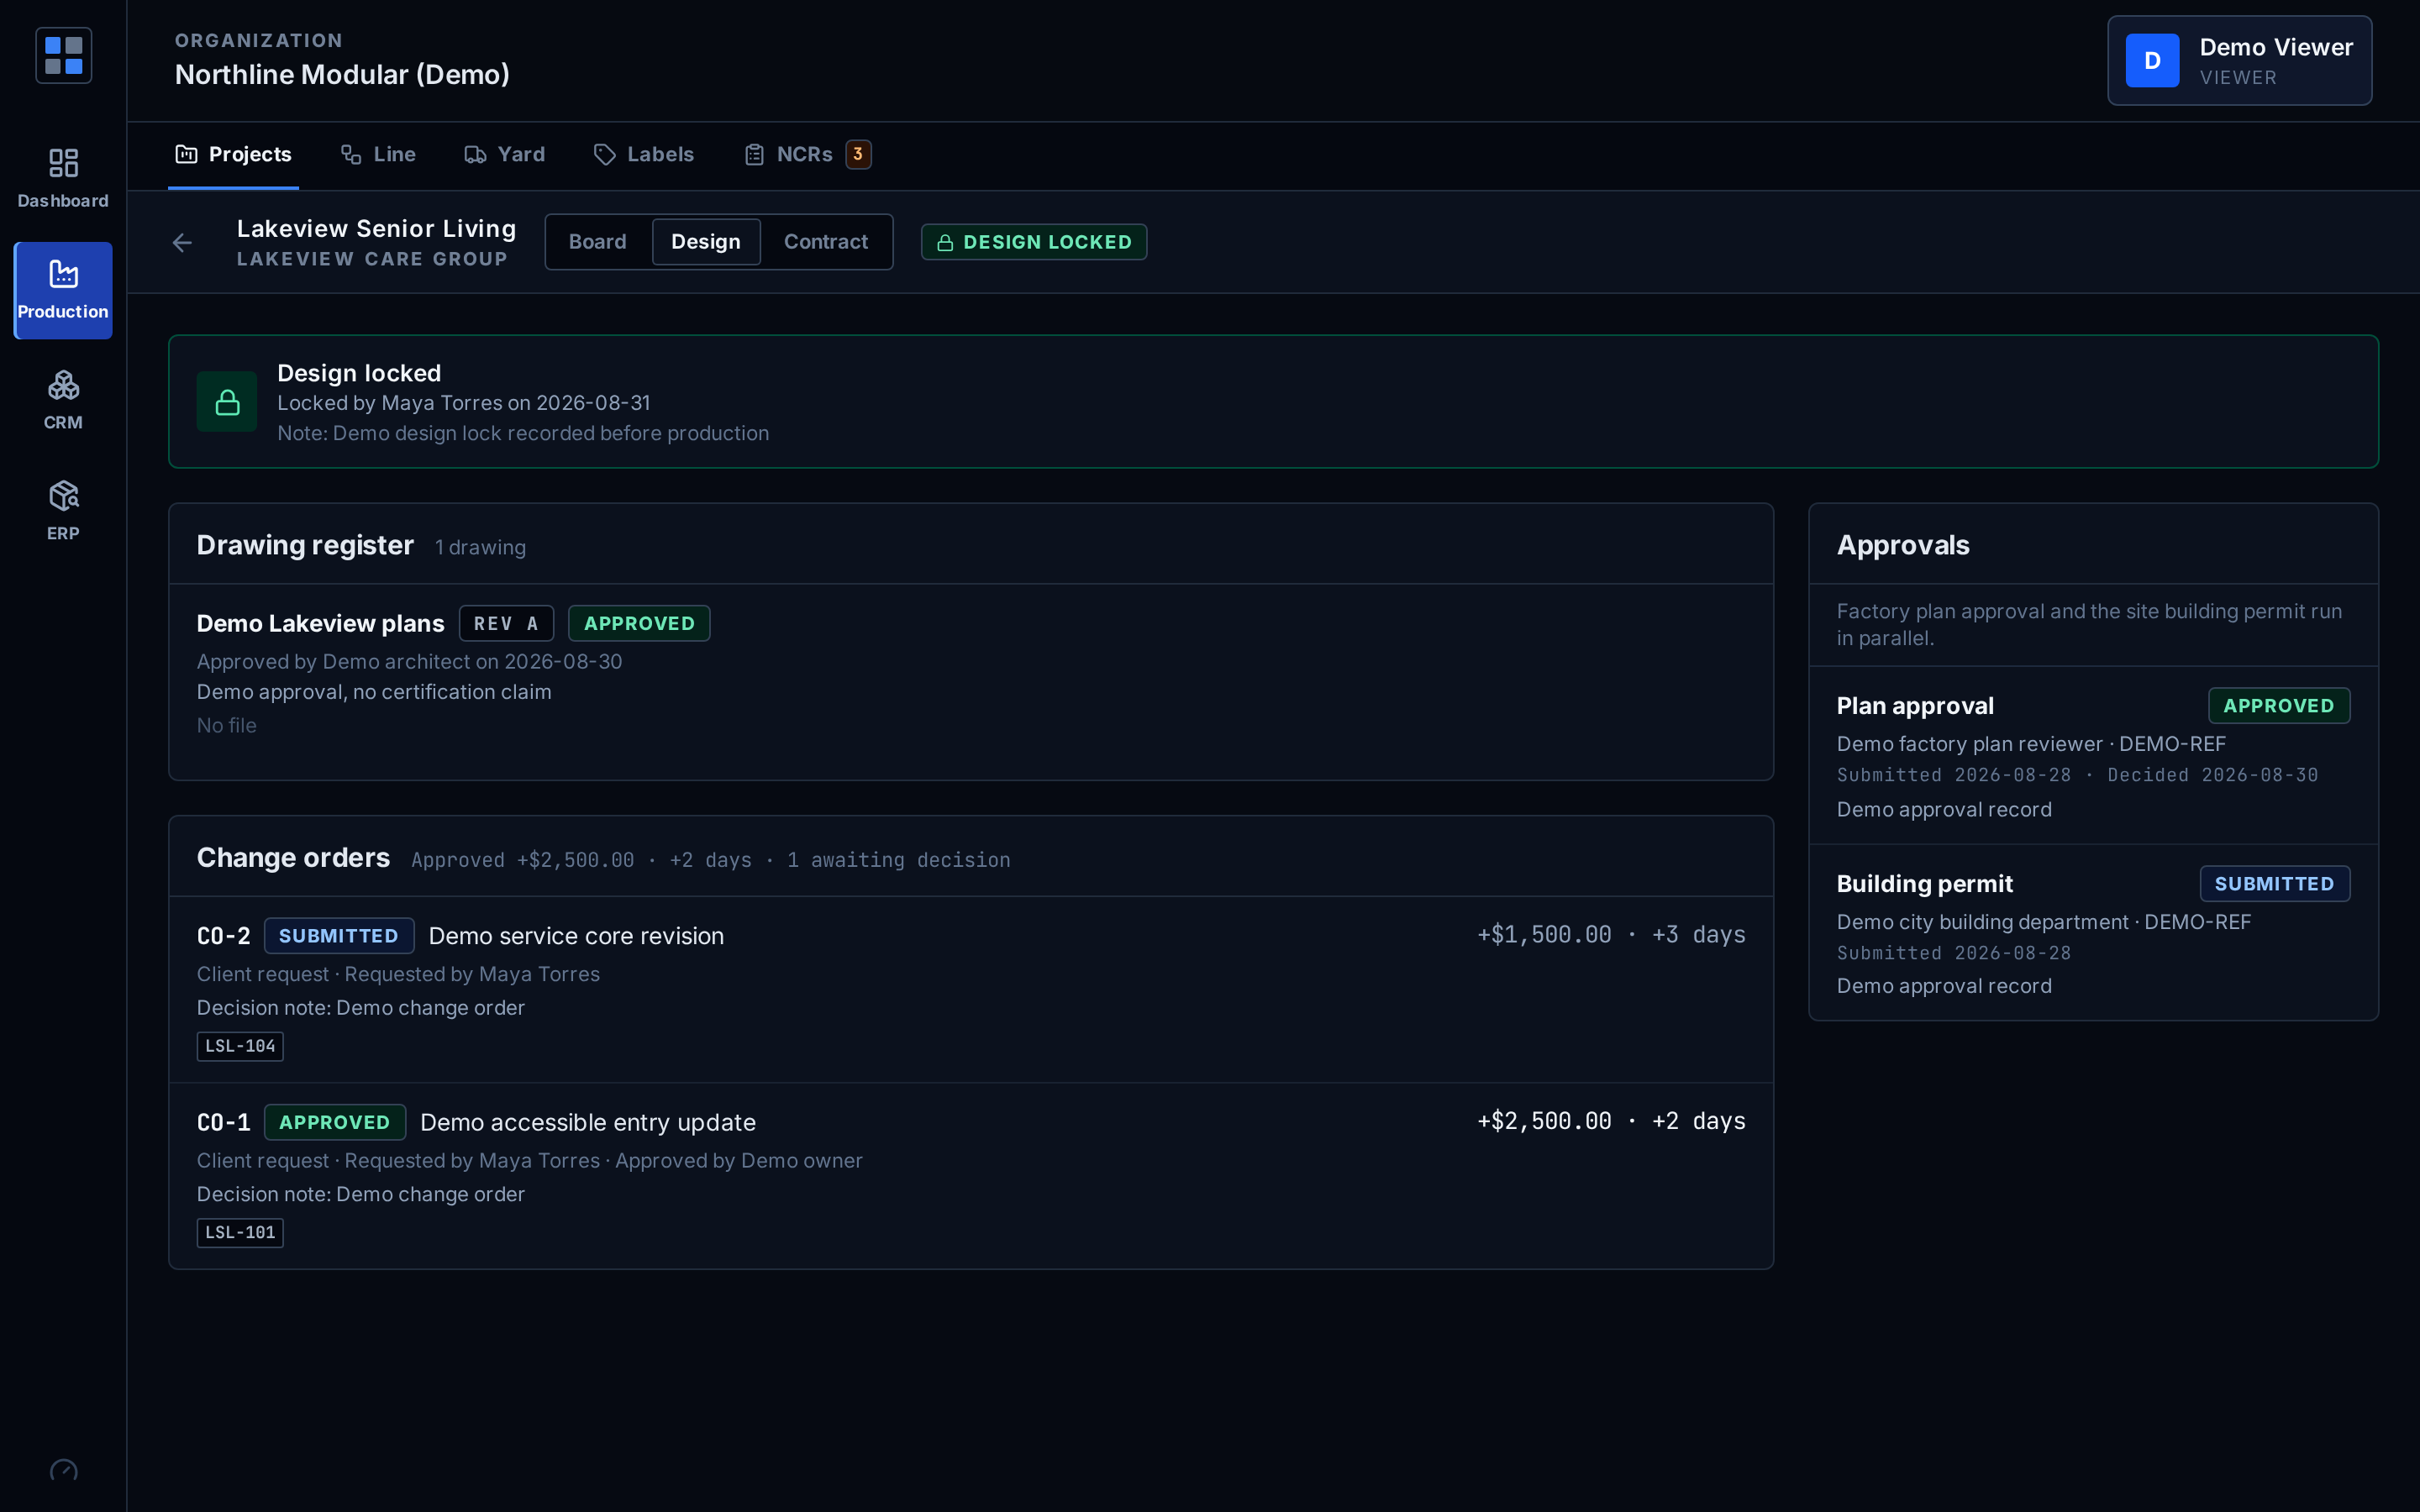This screenshot has height=1512, width=2420.
Task: Click the Change orders heading
Action: click(x=293, y=858)
